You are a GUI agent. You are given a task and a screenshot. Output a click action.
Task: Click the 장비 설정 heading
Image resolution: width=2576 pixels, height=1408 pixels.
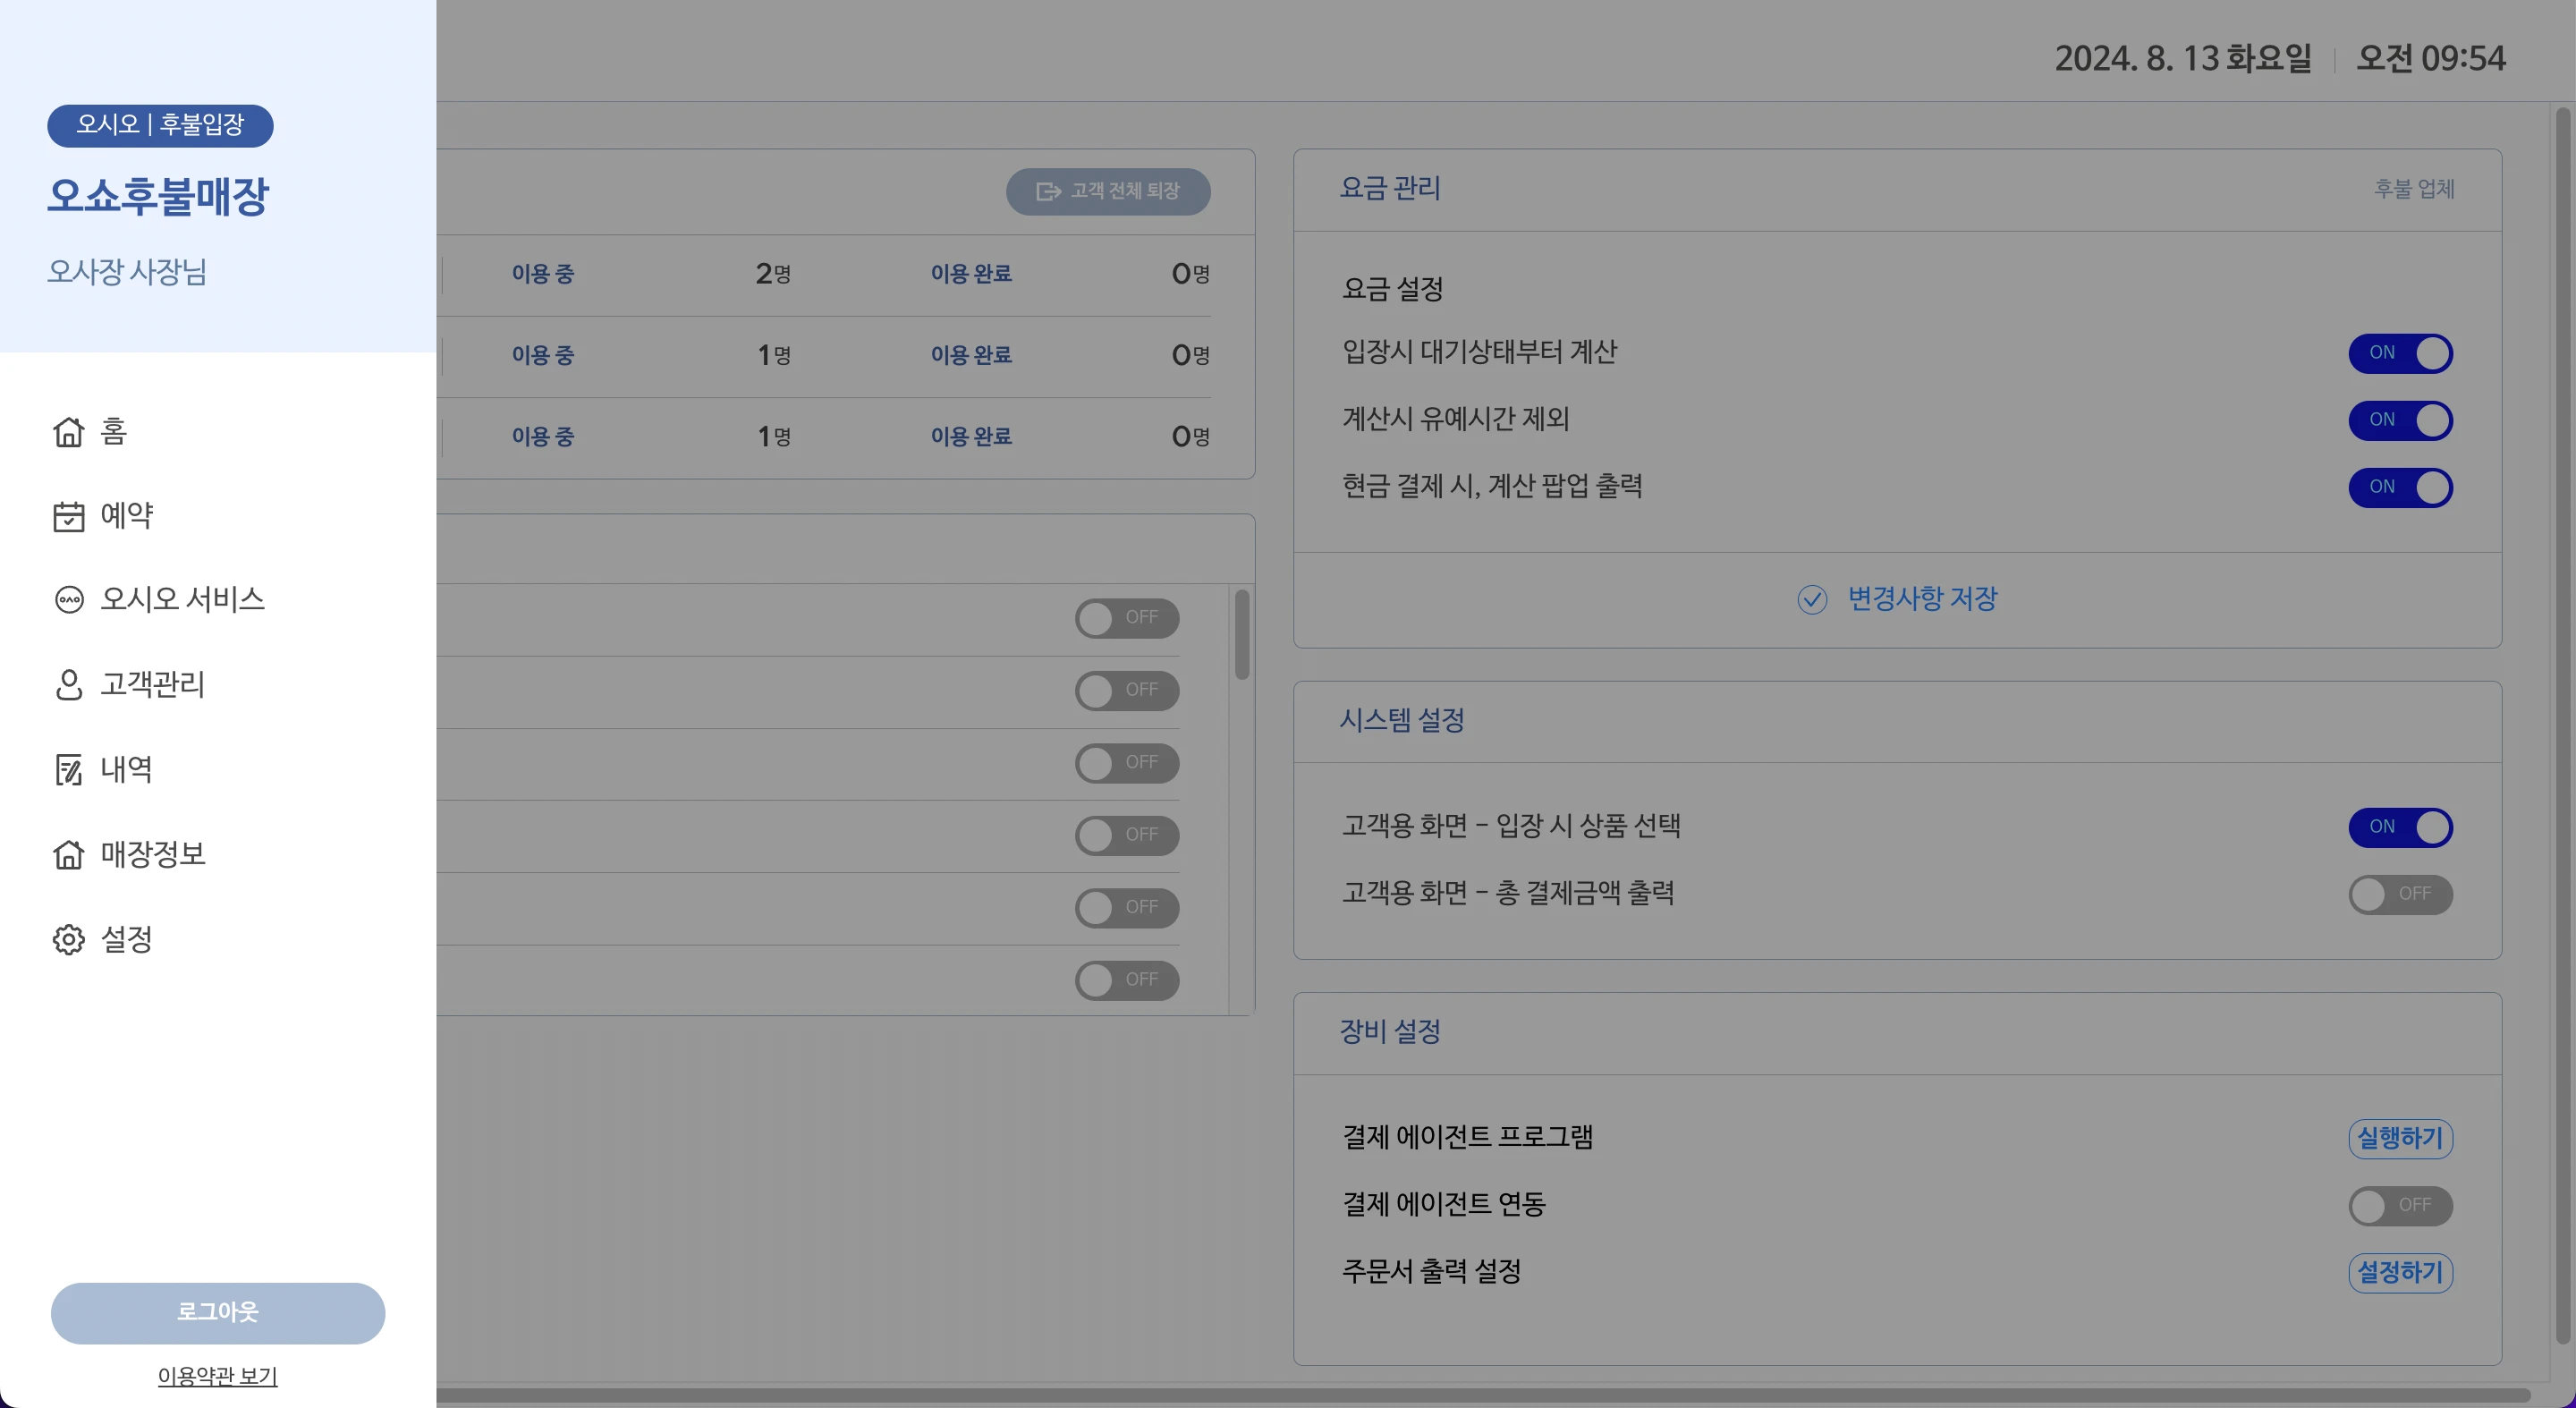[x=1389, y=1031]
